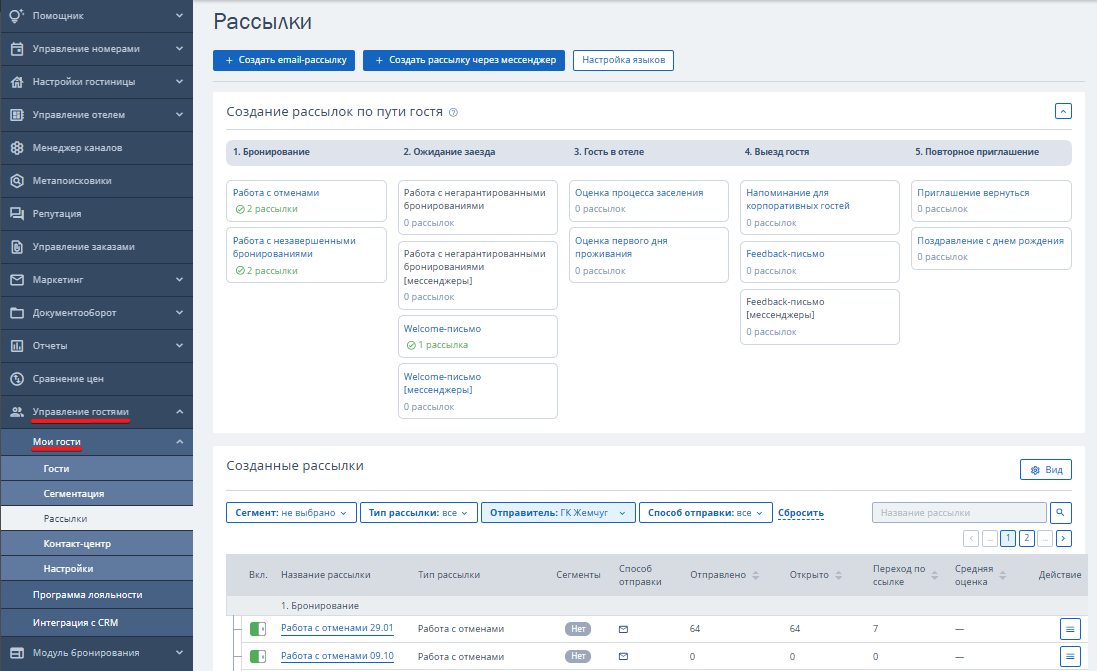Viewport: 1097px width, 671px height.
Task: Expand the Маркетинг sidebar menu
Action: (97, 280)
